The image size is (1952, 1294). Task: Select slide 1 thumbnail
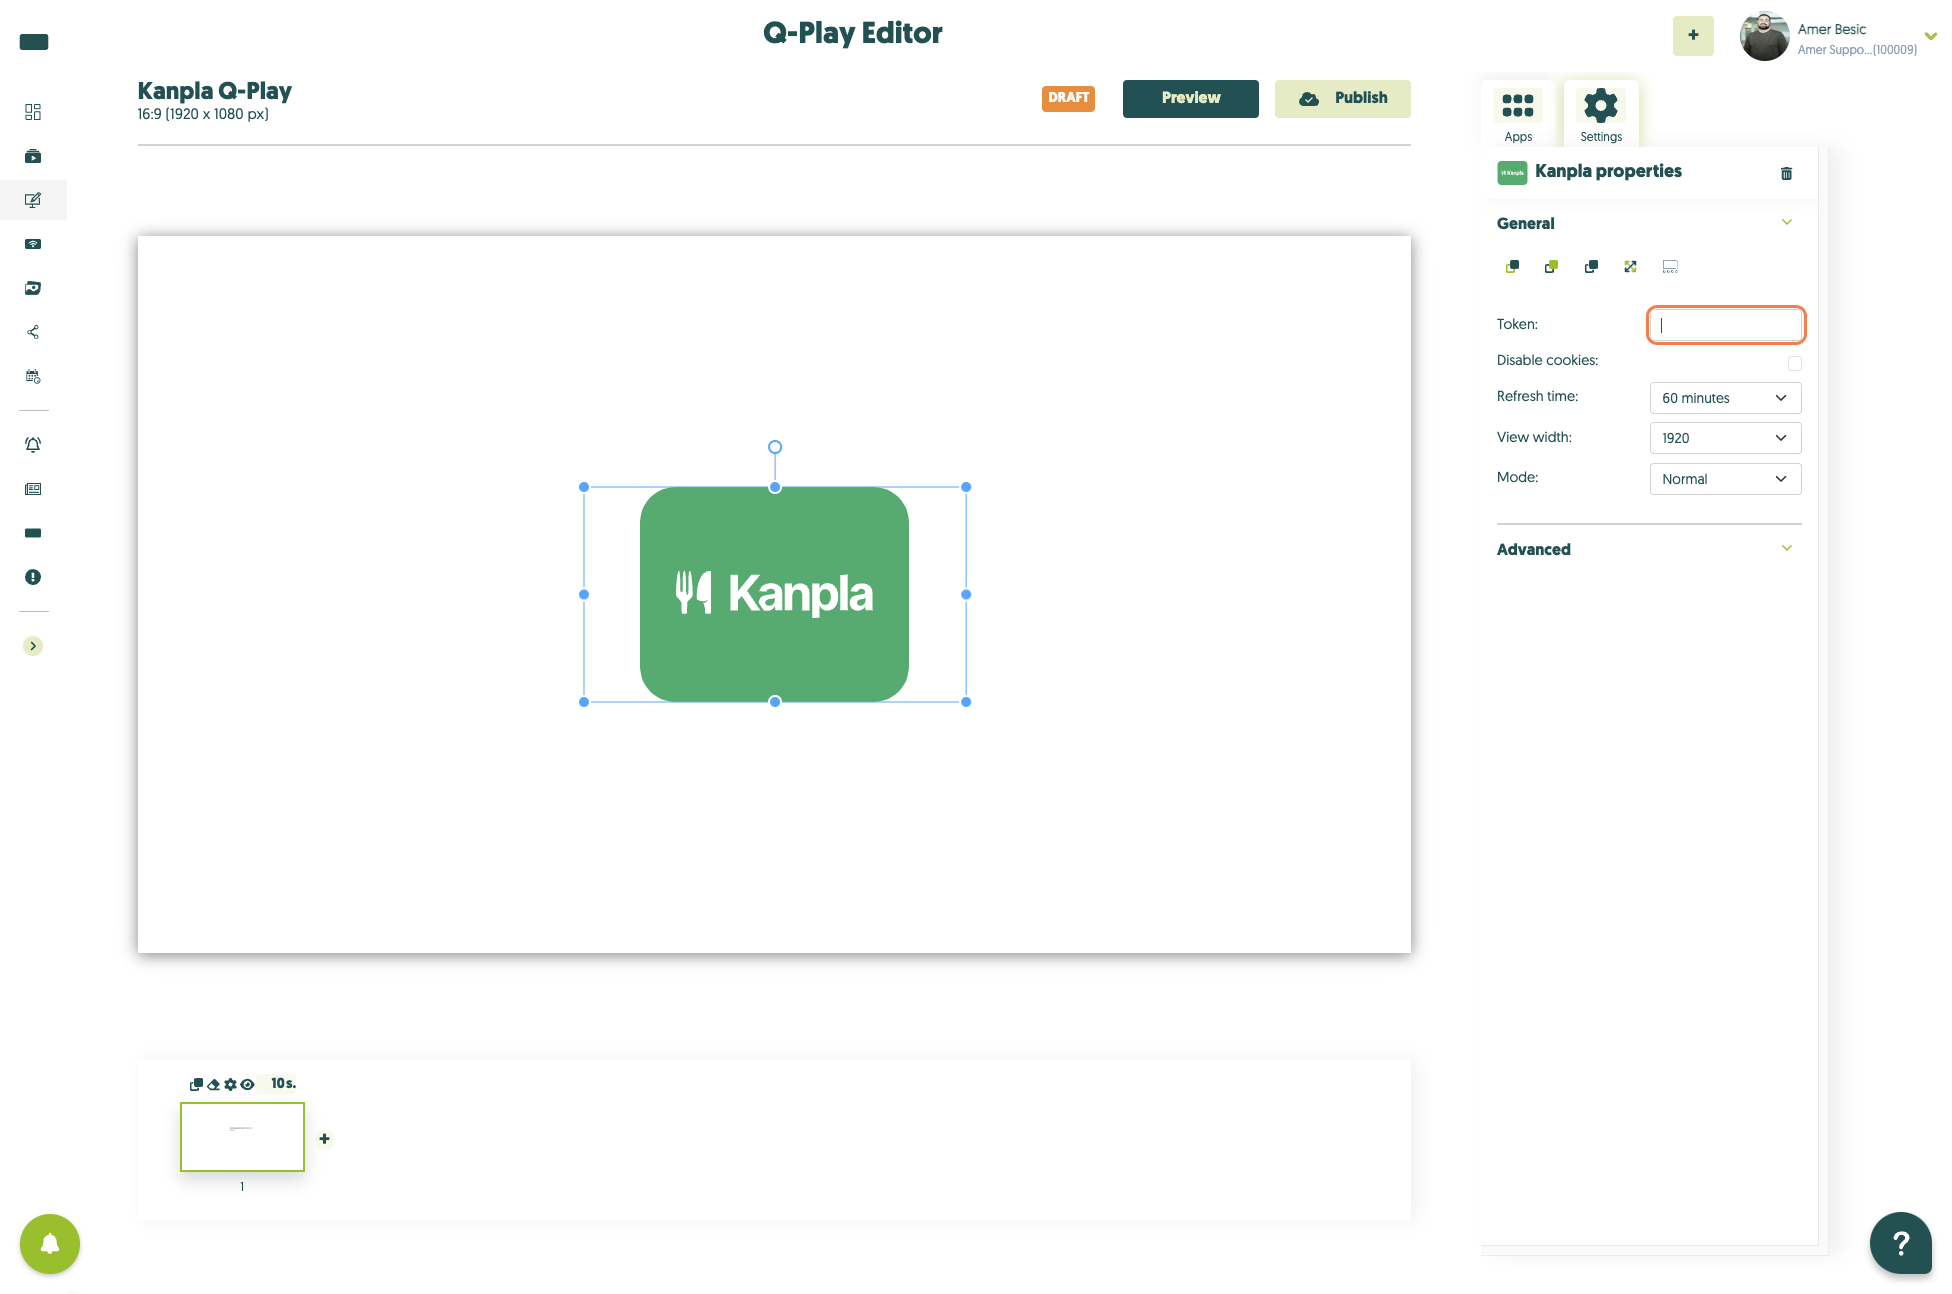[242, 1137]
